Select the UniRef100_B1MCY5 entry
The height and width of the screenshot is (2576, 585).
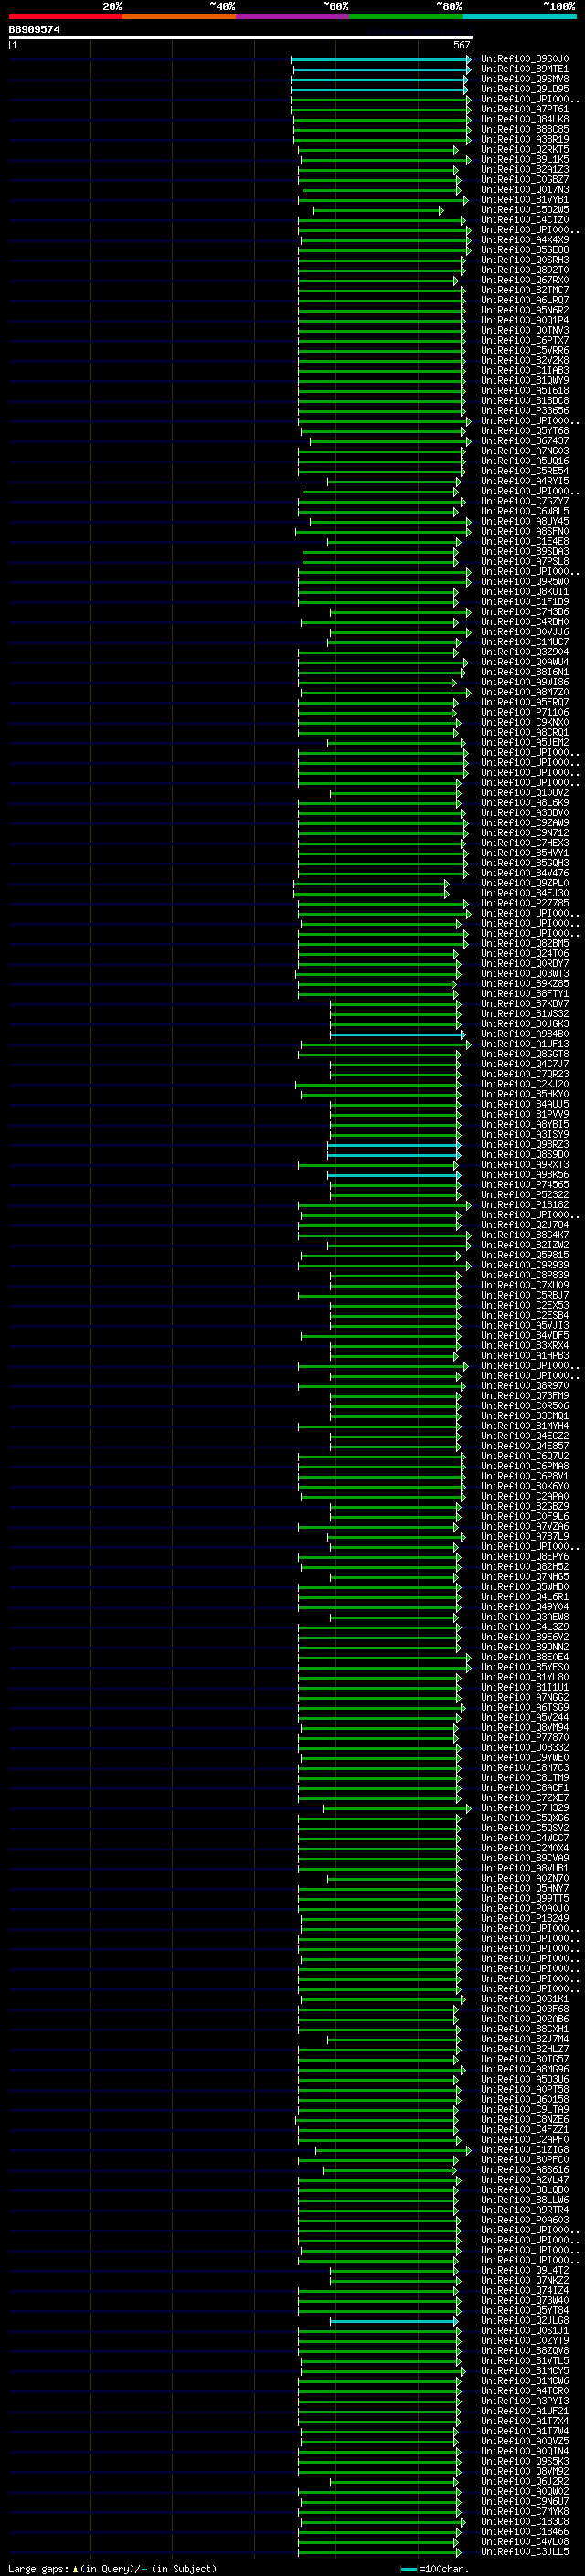[x=525, y=2370]
